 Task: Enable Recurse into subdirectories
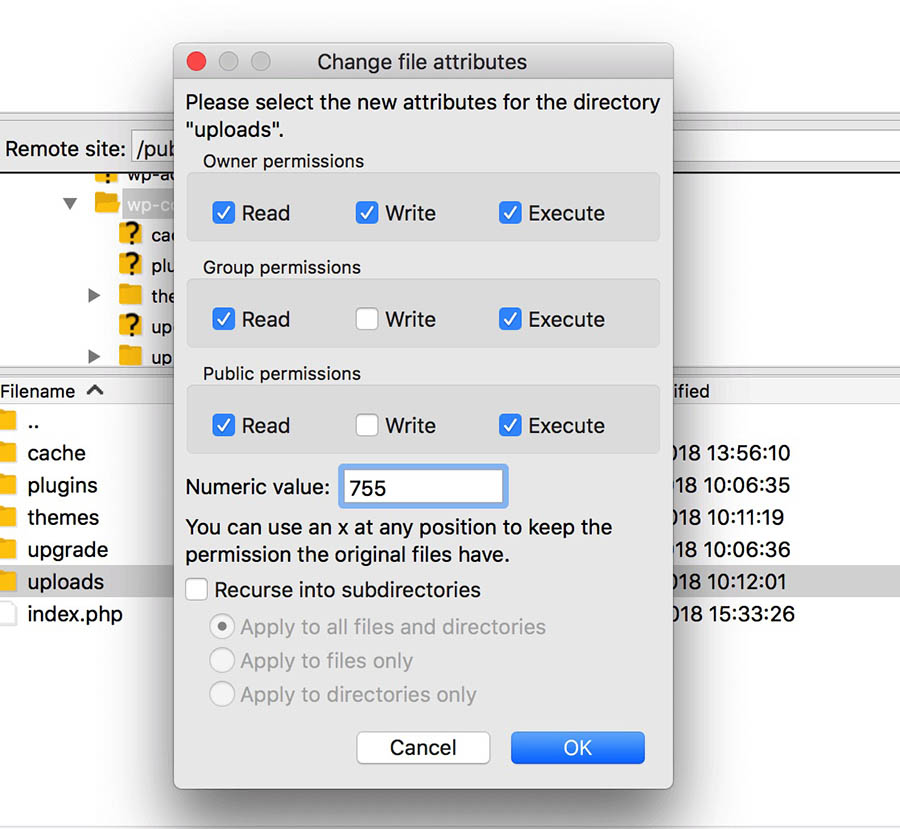[197, 590]
